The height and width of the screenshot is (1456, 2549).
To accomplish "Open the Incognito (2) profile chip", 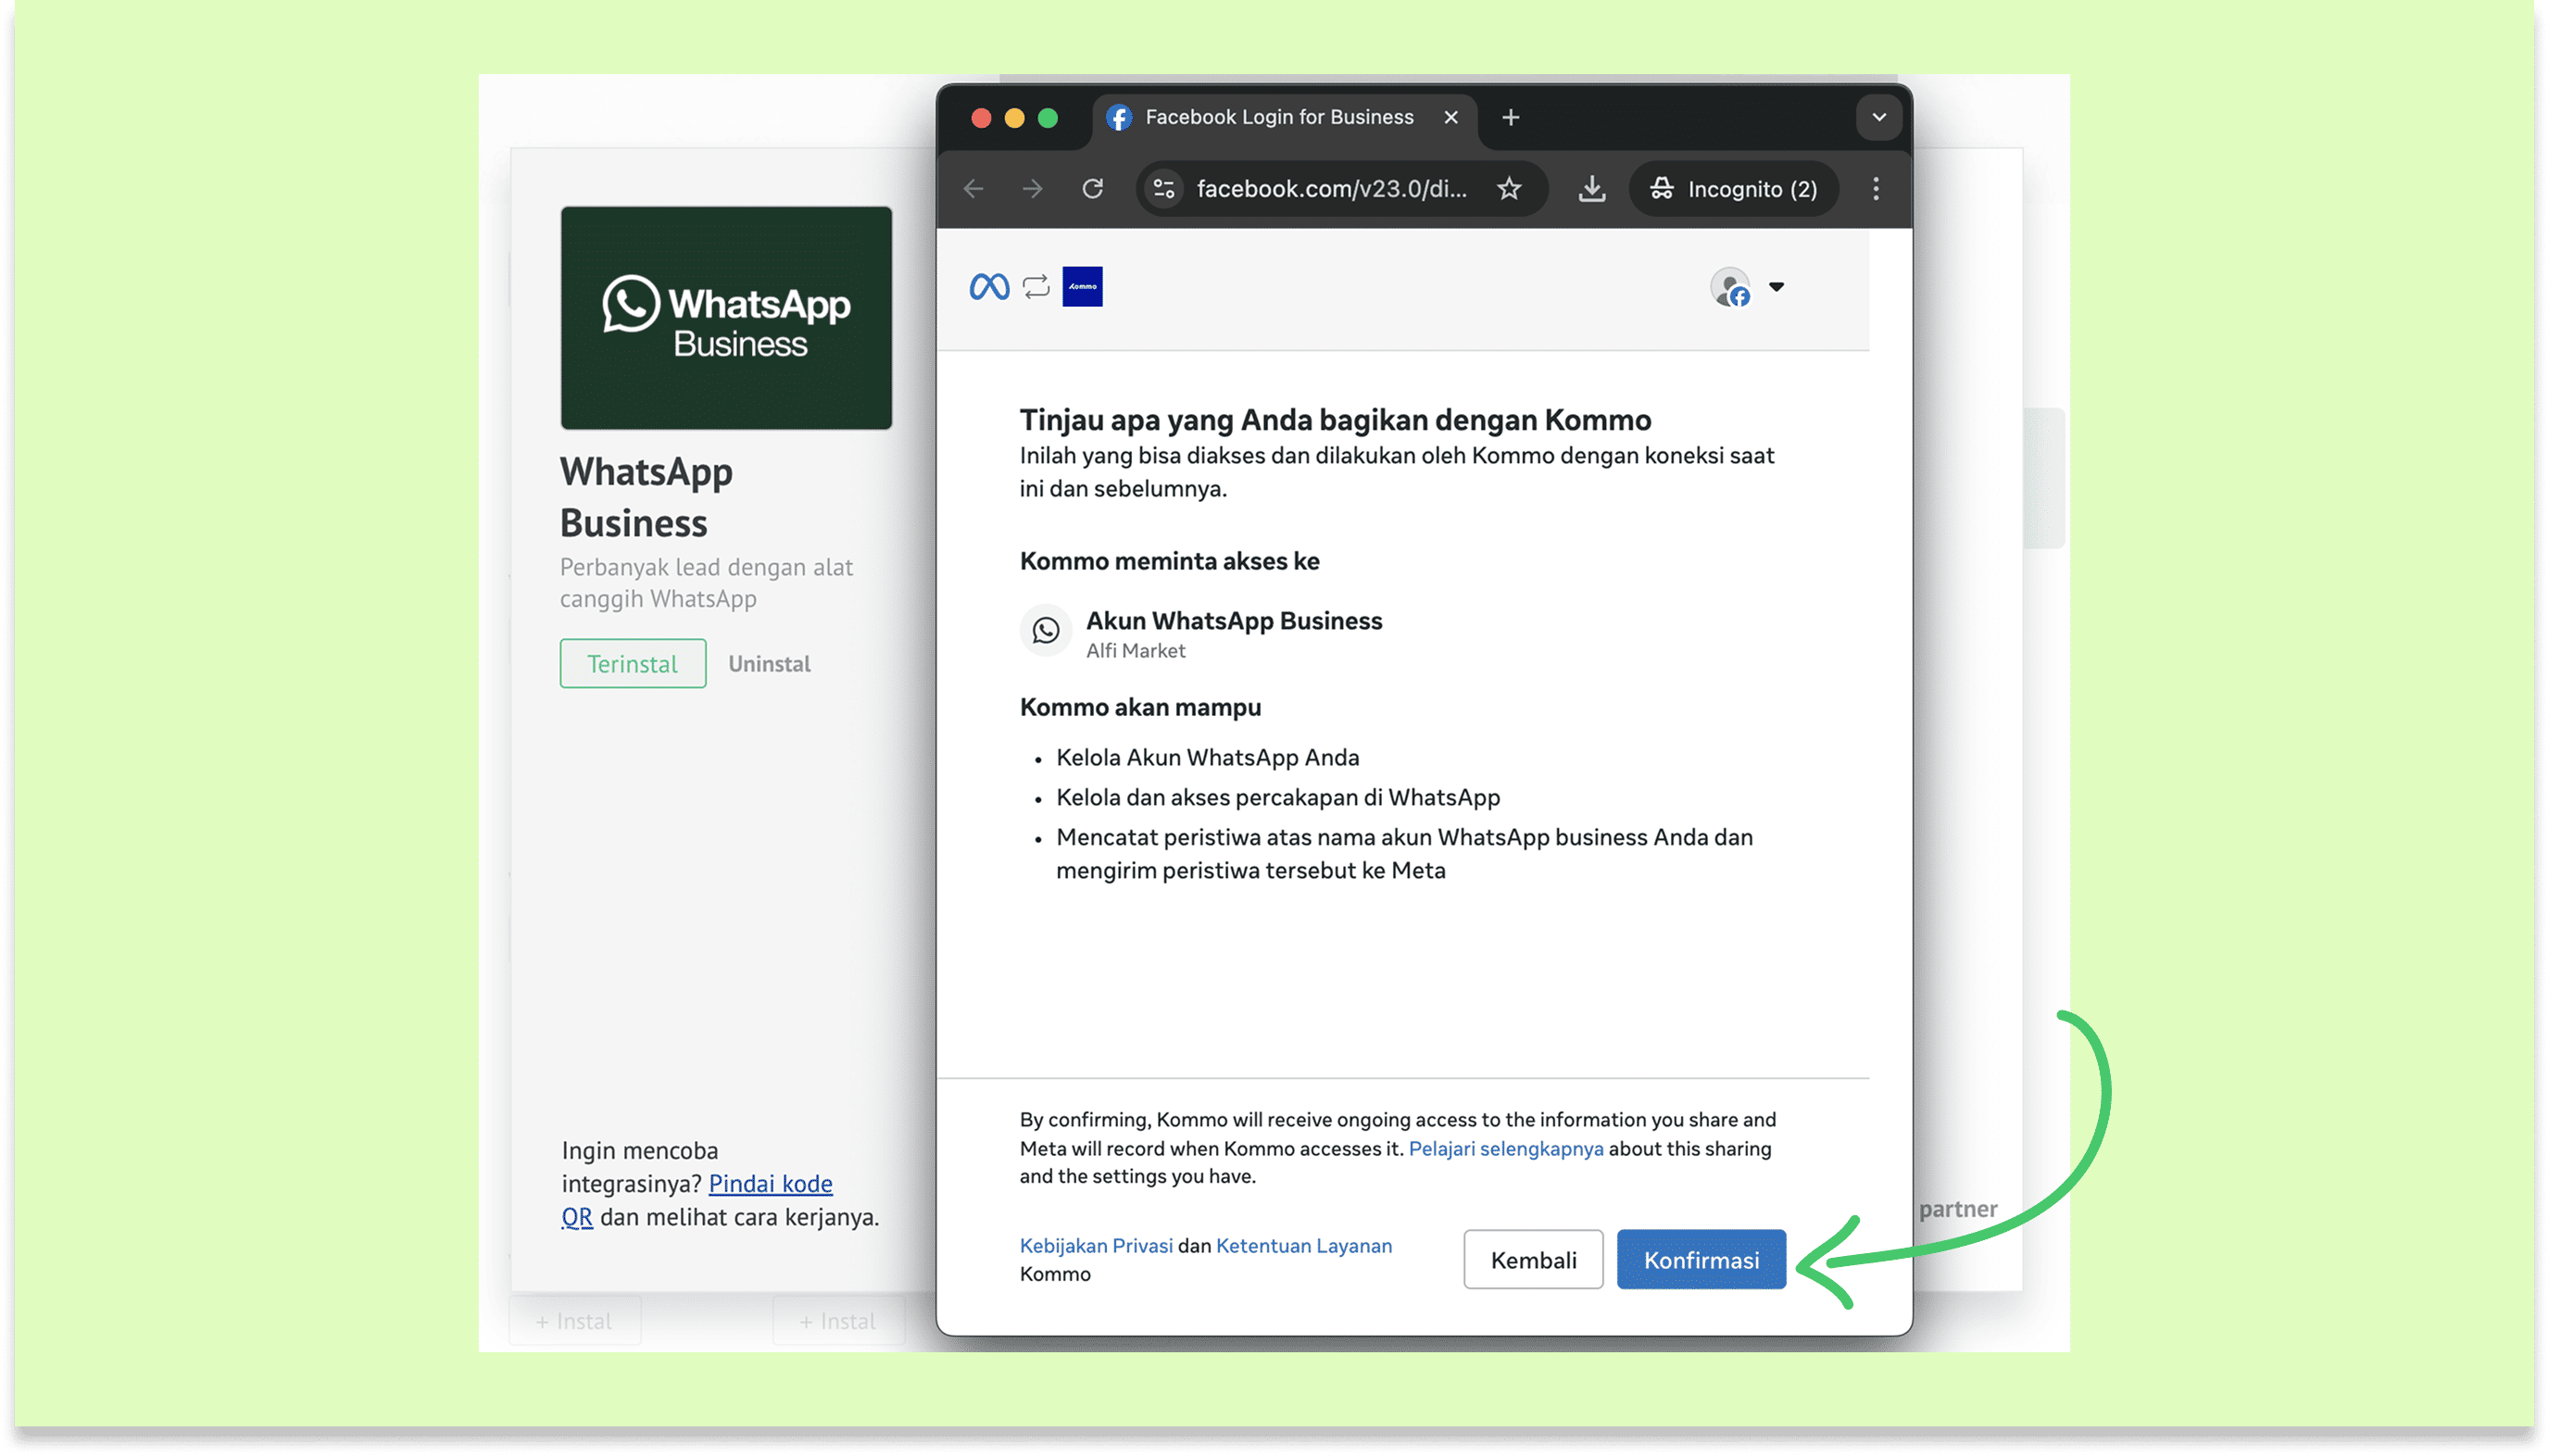I will click(1734, 189).
